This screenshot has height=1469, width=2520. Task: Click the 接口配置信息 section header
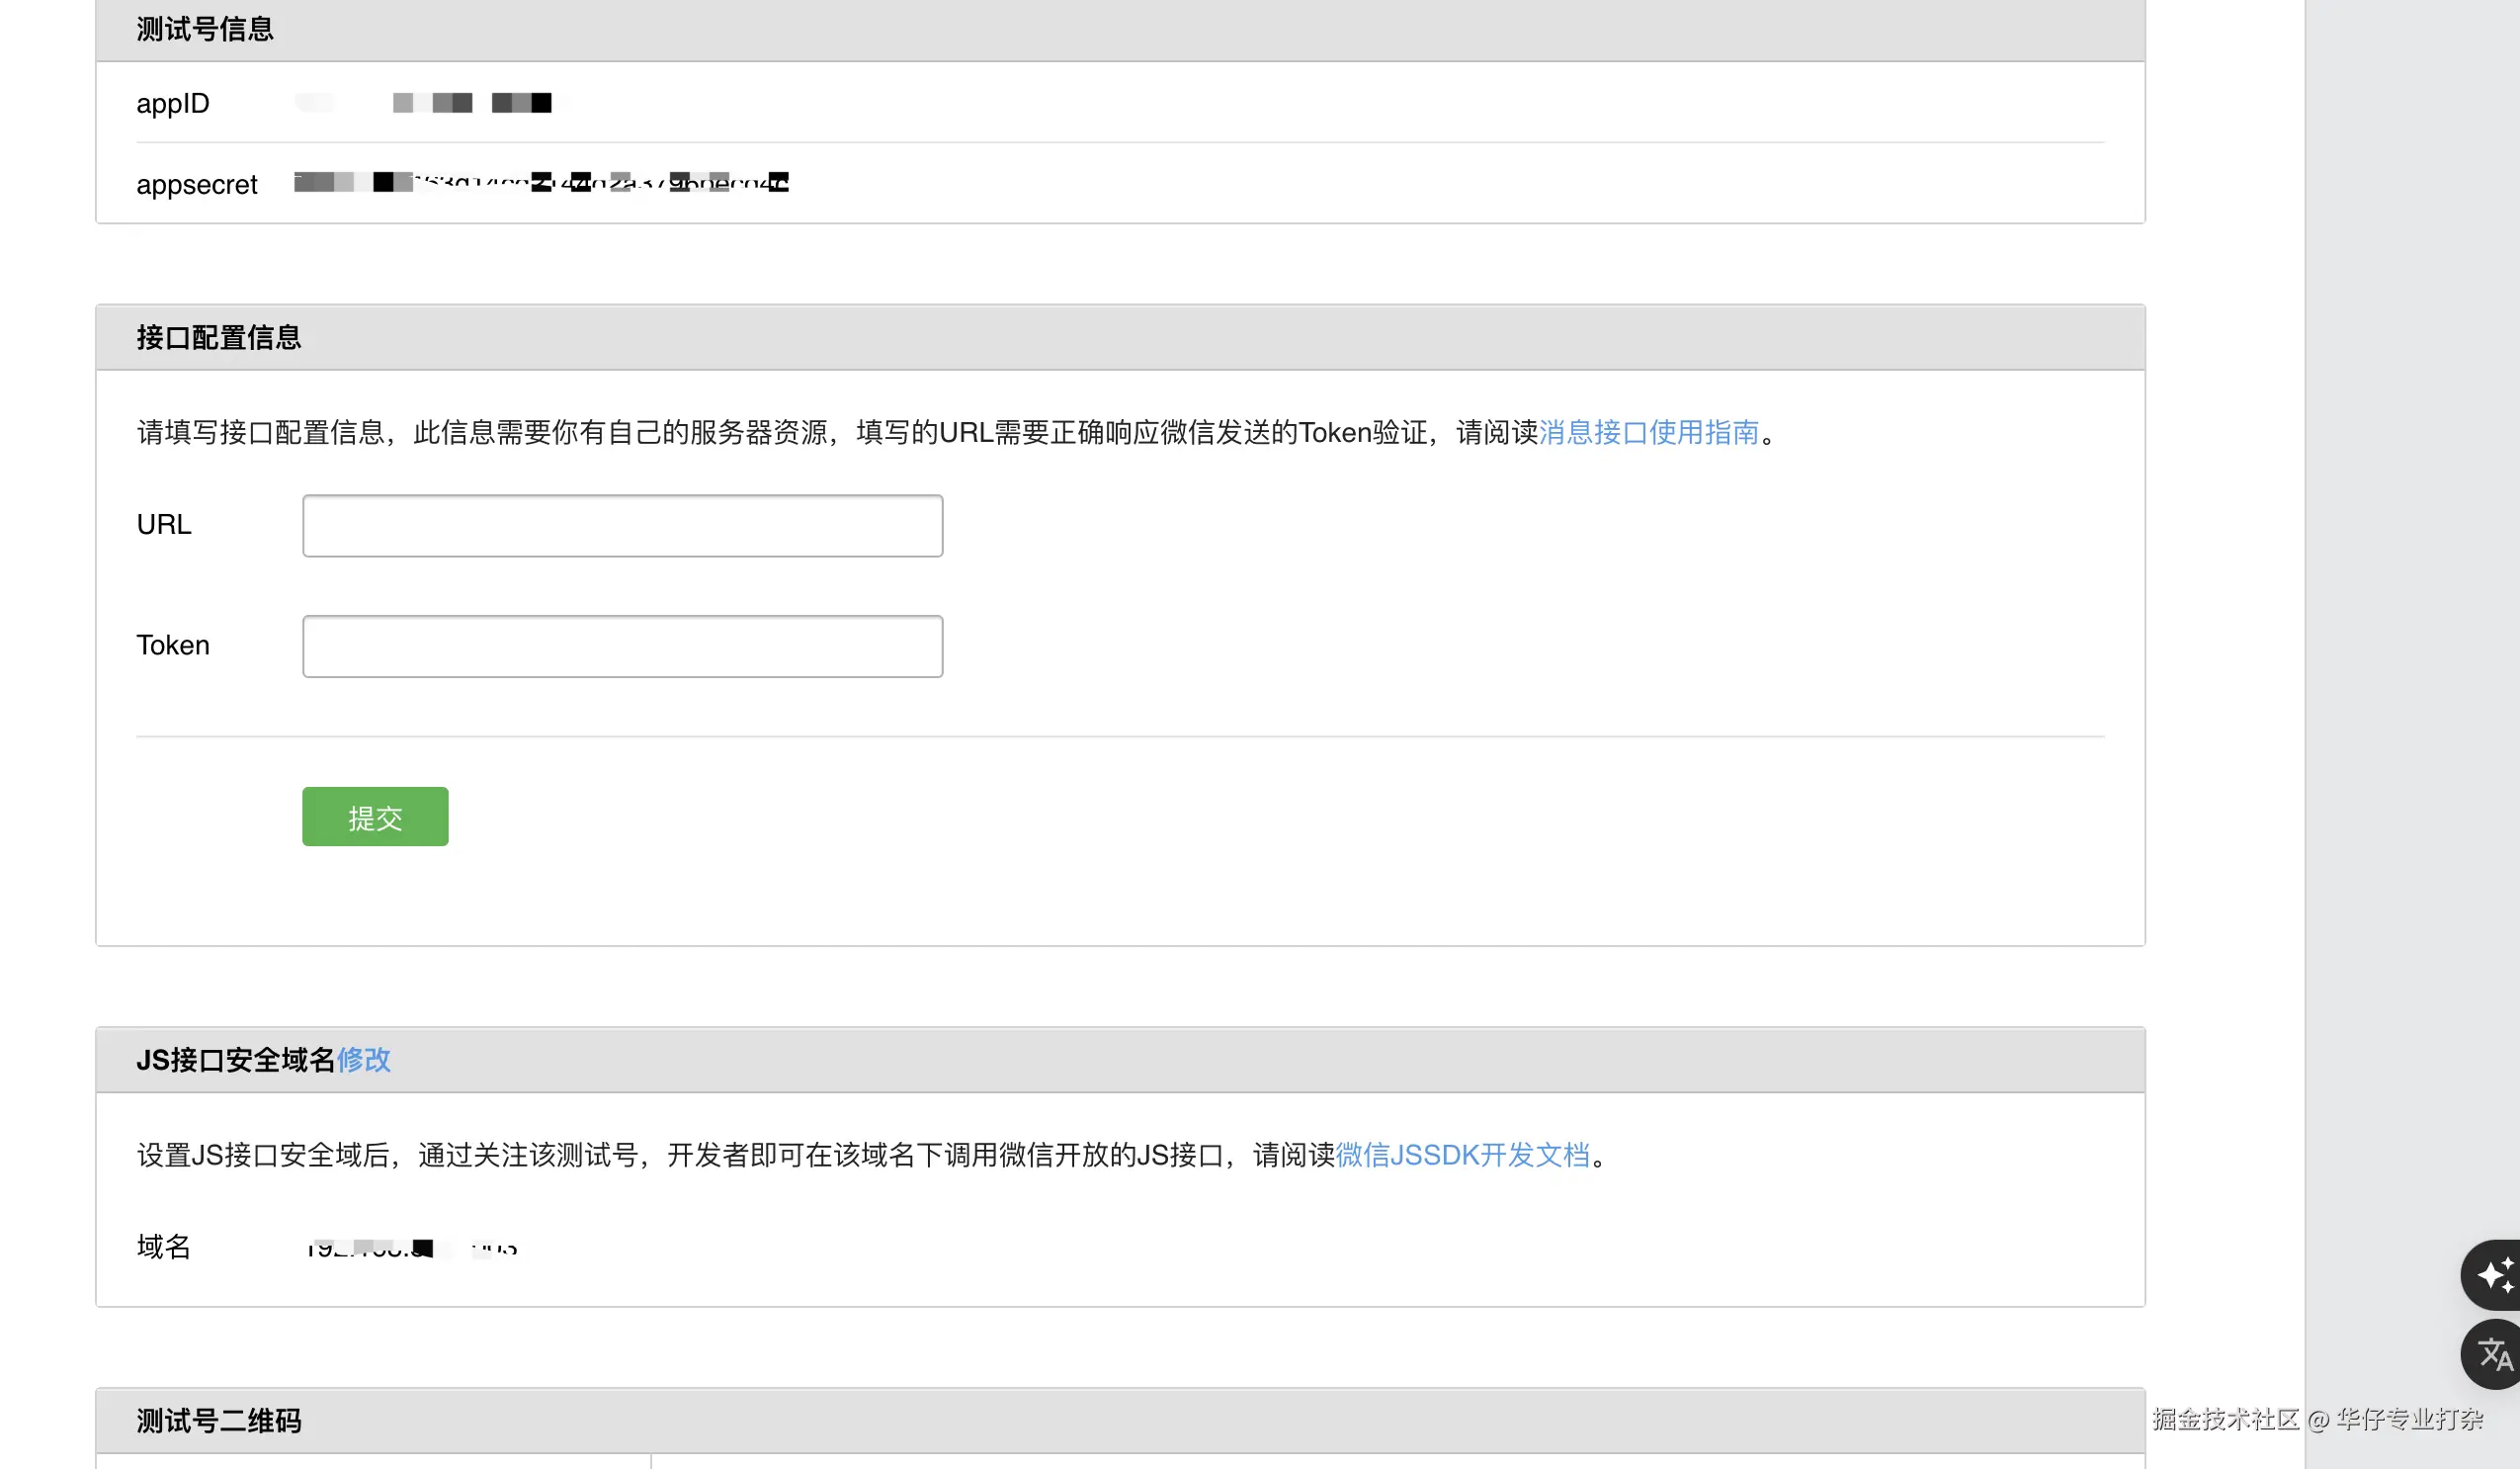[219, 337]
